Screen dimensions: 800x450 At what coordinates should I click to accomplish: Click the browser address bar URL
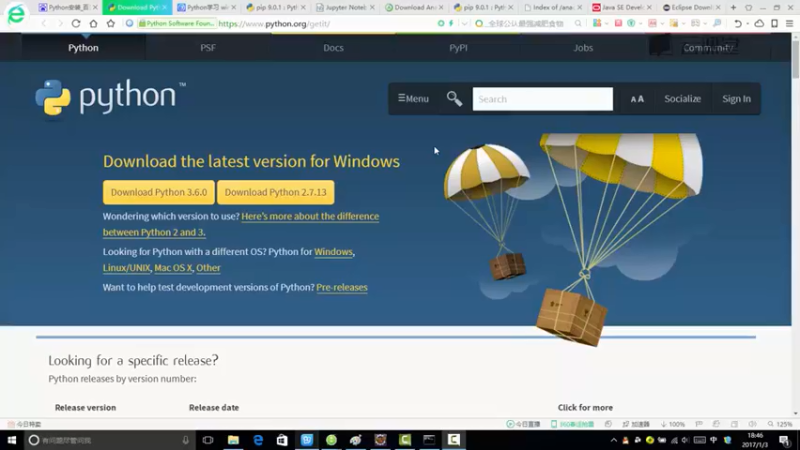click(x=274, y=23)
